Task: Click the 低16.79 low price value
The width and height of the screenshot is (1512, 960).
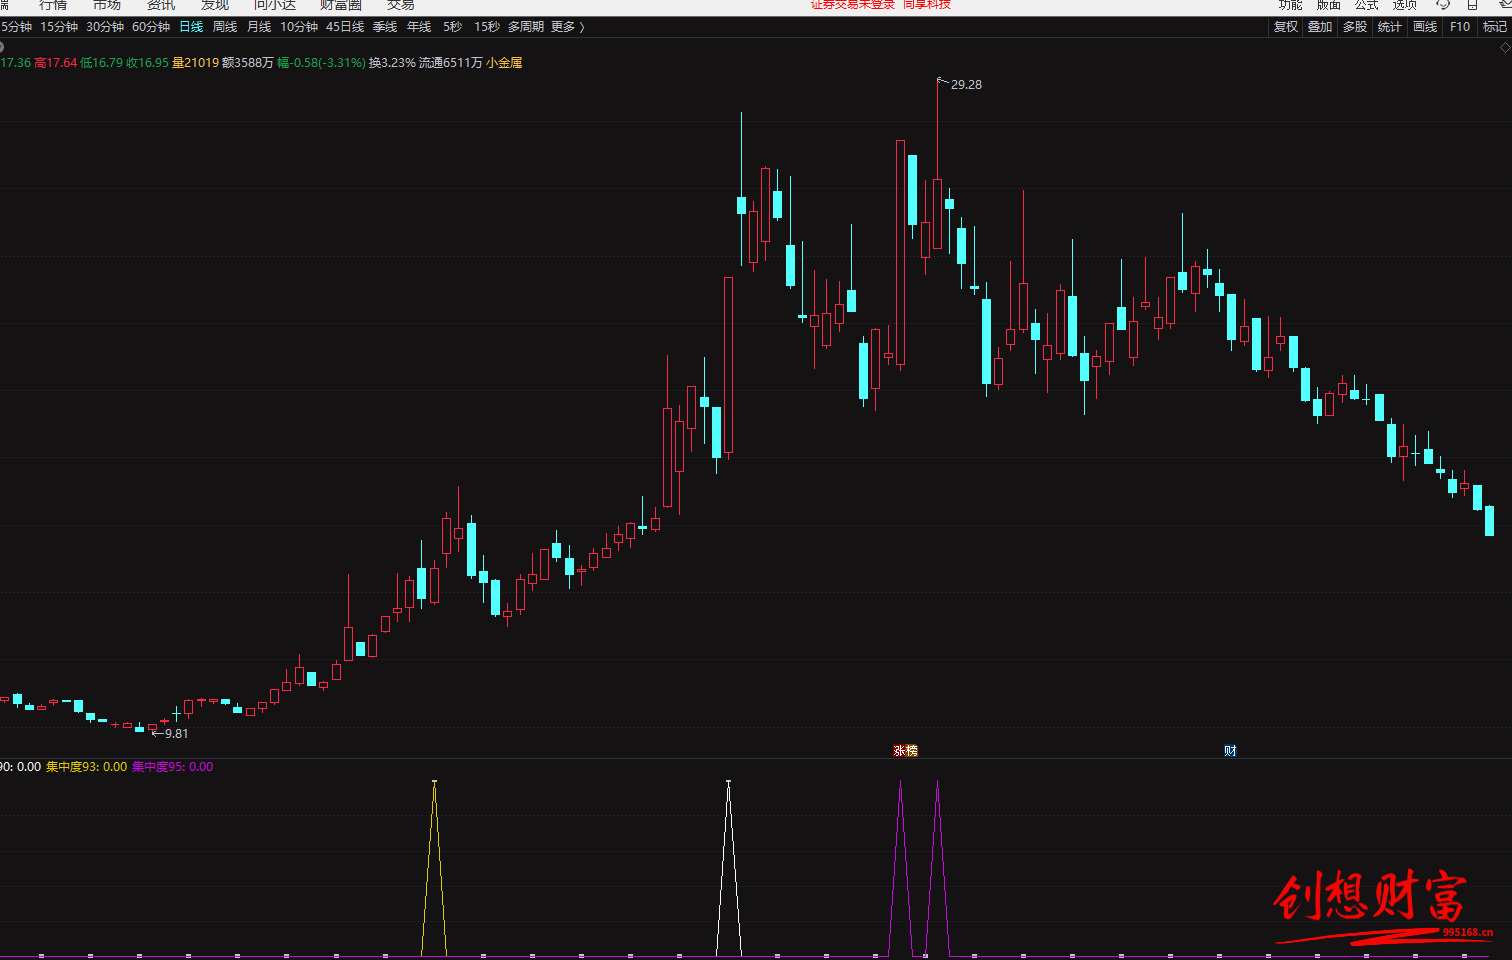Action: click(101, 63)
